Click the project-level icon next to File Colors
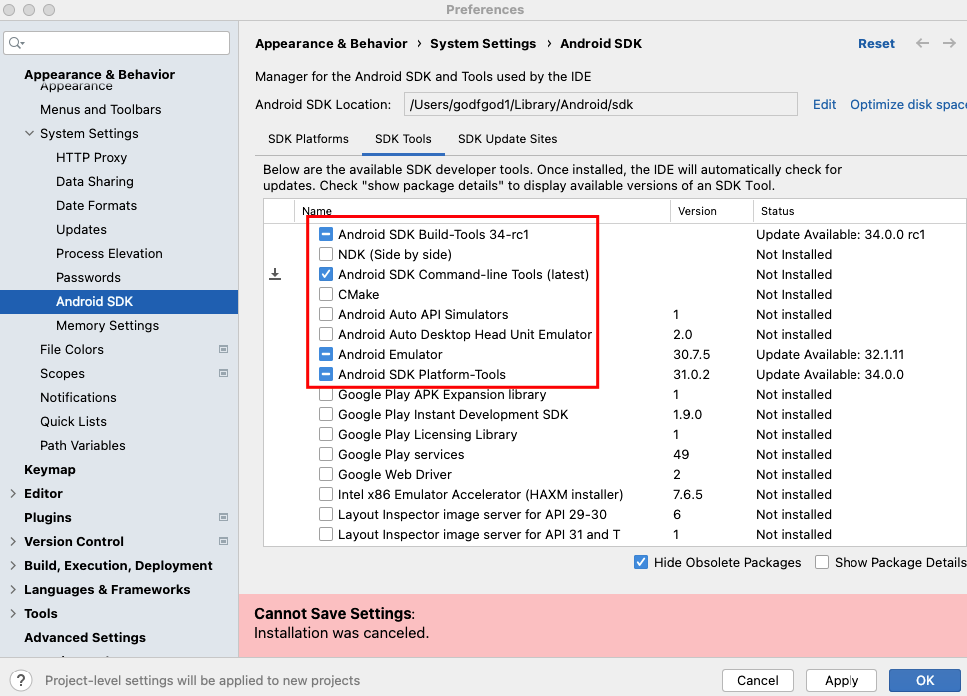The image size is (967, 696). coord(223,350)
